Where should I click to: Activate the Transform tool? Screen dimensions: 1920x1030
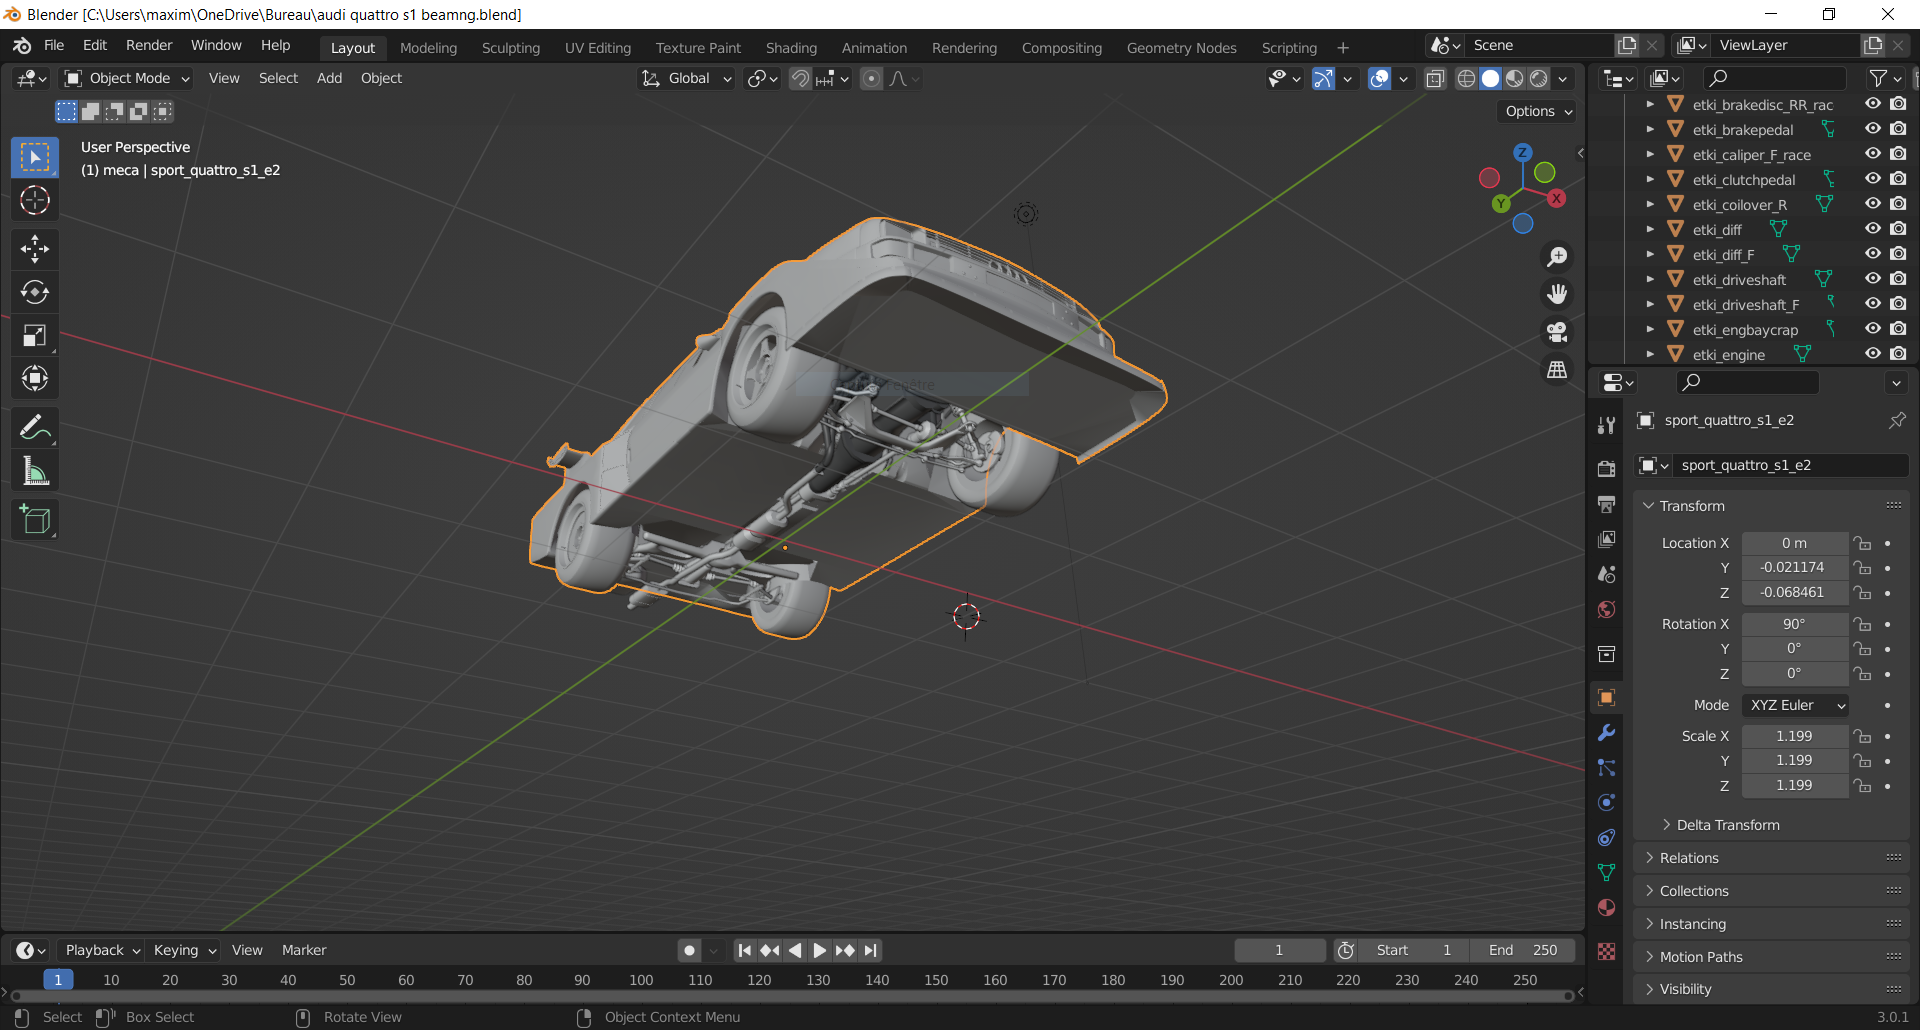click(35, 378)
